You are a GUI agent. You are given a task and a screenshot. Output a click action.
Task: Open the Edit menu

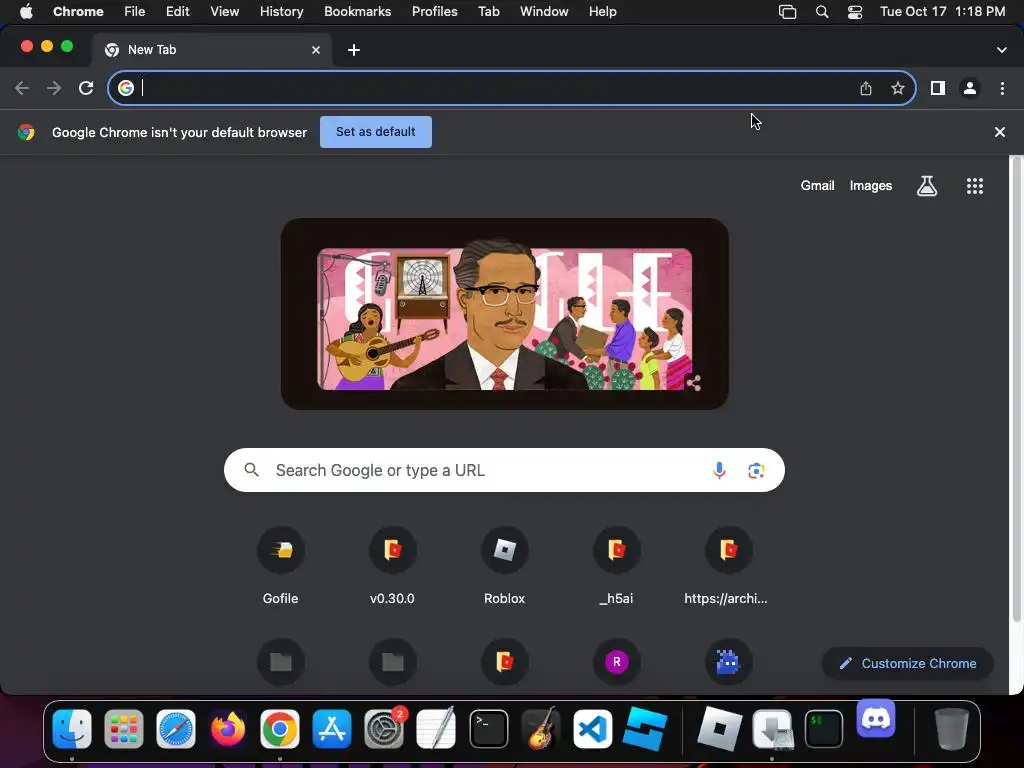[177, 12]
